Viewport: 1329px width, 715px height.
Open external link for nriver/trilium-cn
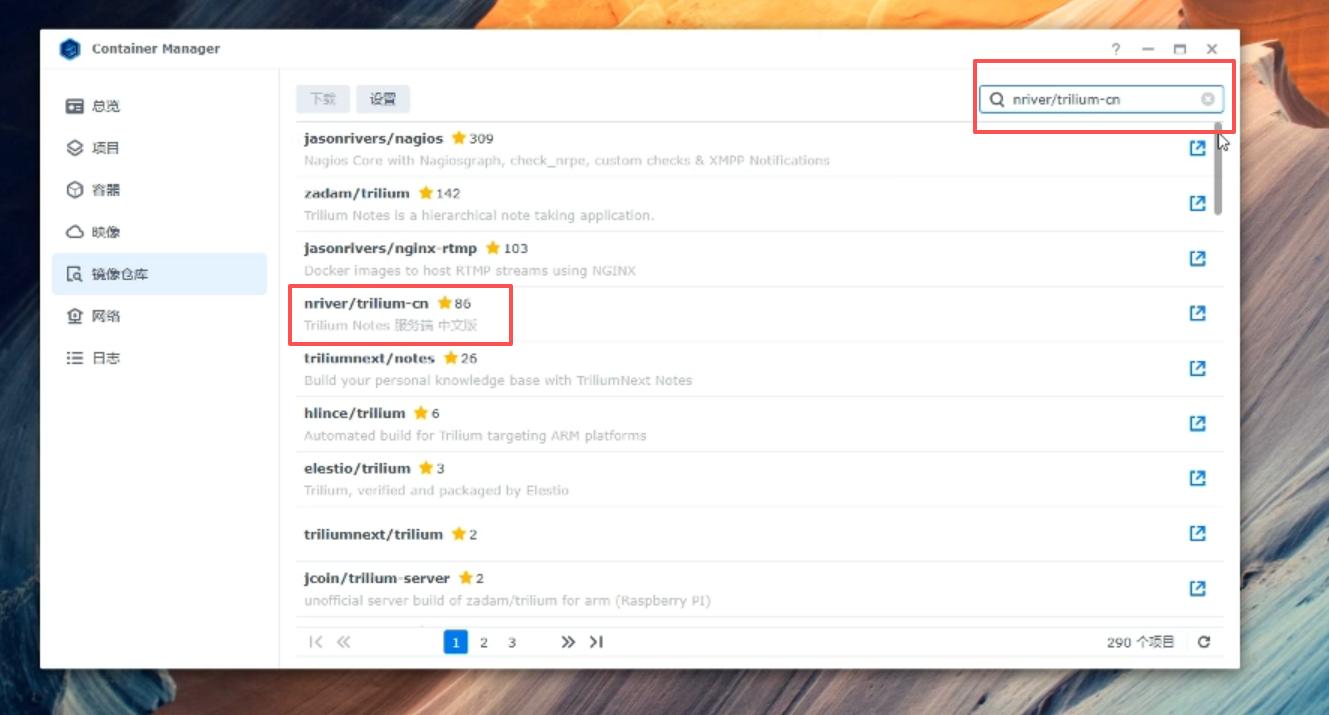(1197, 313)
